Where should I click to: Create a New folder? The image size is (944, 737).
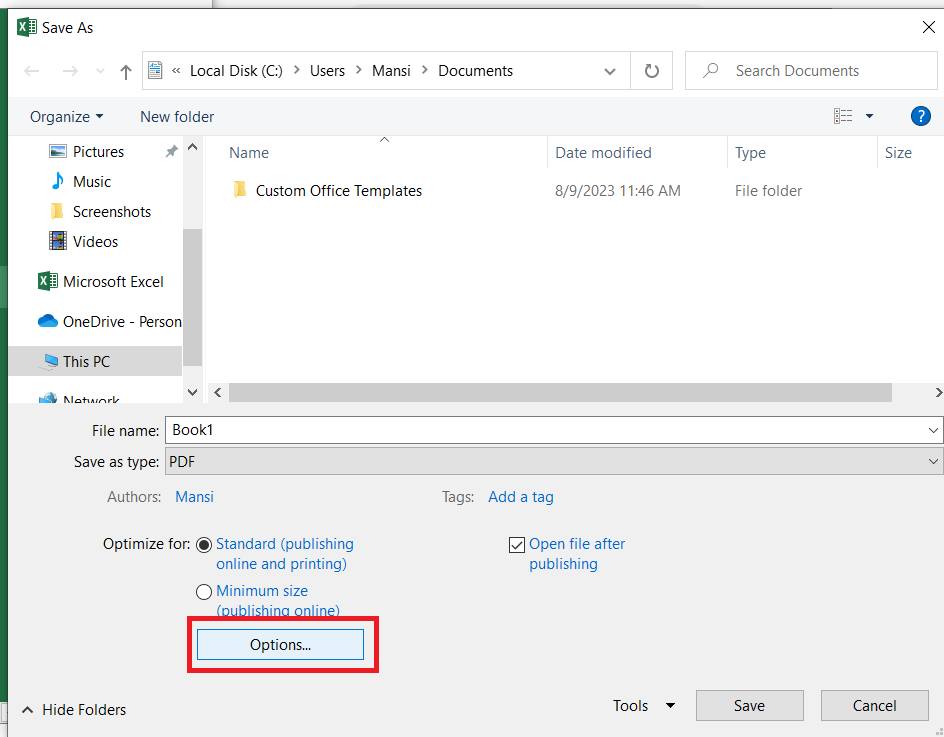tap(177, 117)
